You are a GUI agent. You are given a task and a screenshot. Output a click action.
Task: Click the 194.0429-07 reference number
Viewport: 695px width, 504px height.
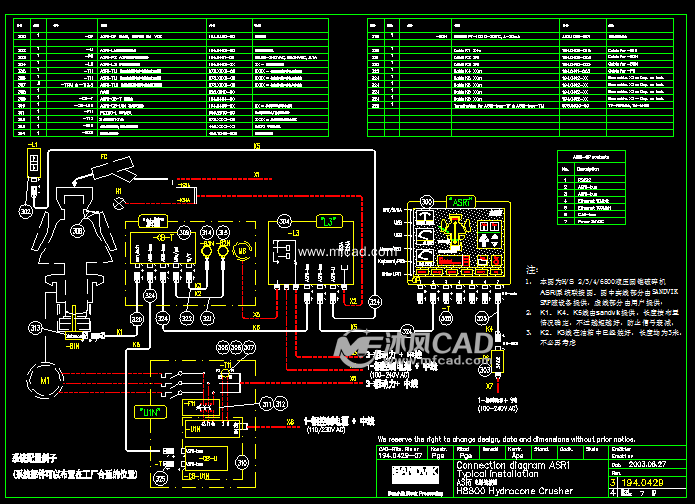(400, 455)
